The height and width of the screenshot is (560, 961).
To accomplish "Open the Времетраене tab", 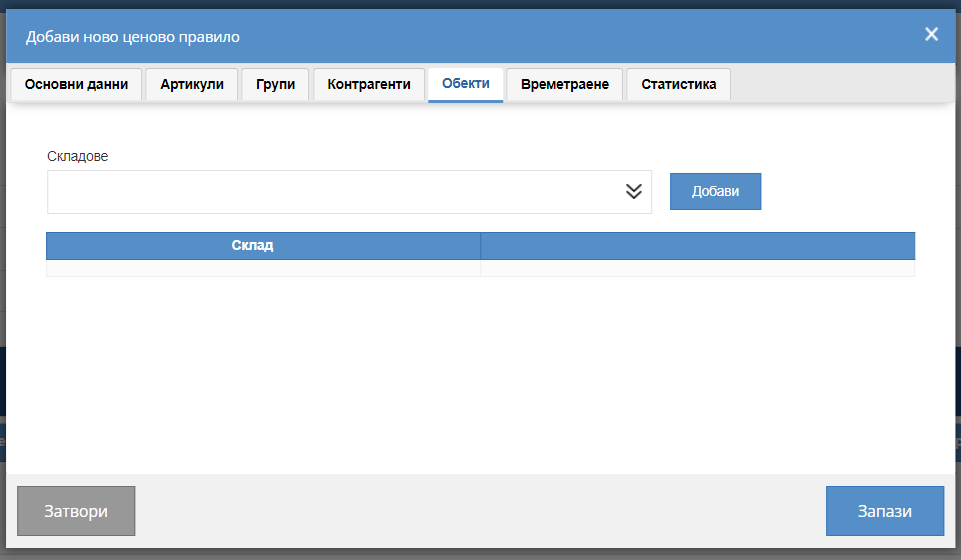I will [564, 85].
